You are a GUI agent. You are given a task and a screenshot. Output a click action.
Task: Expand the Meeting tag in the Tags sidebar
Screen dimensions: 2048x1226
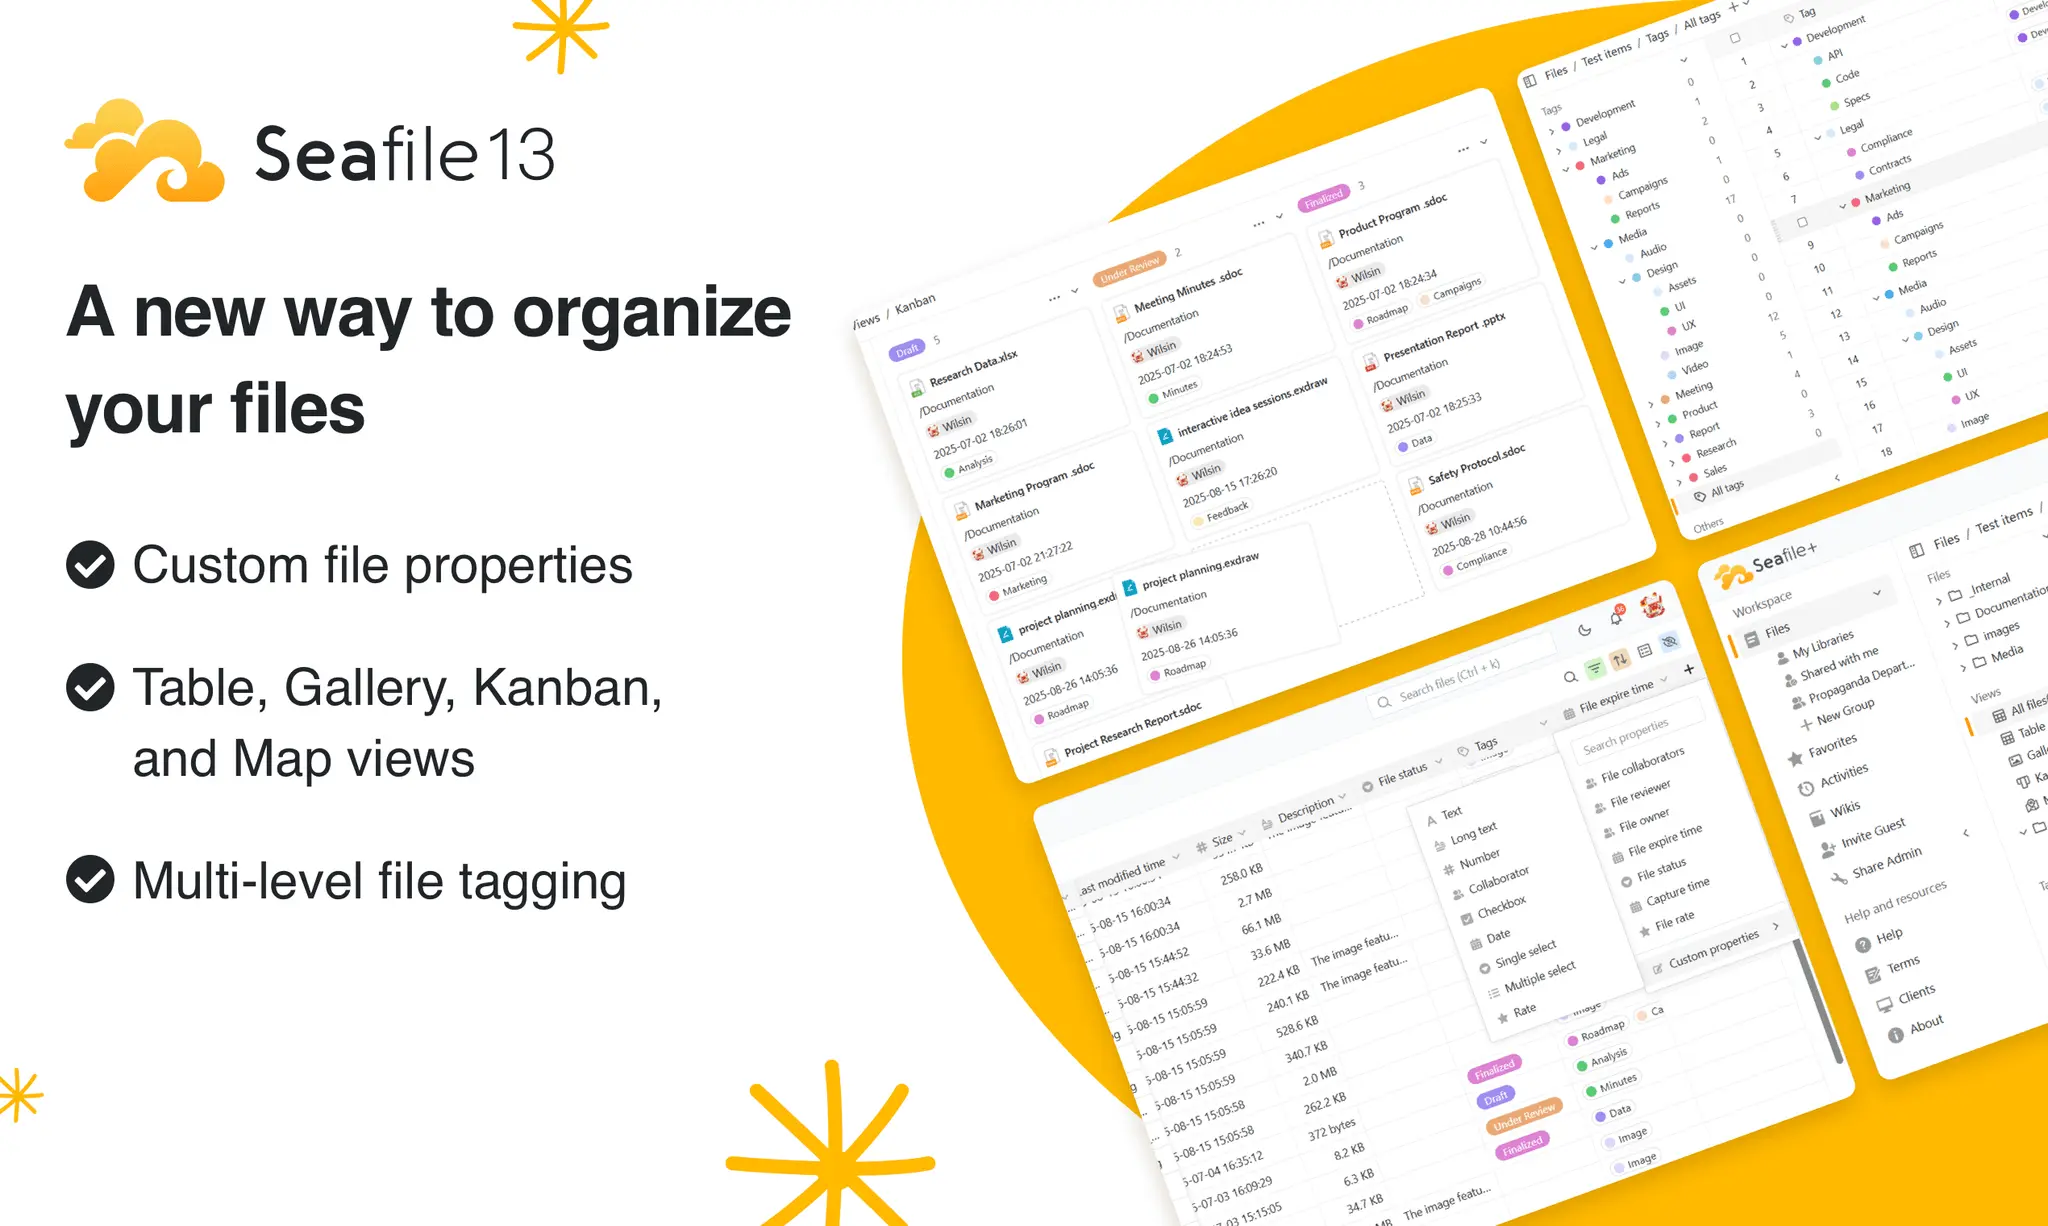(1651, 405)
